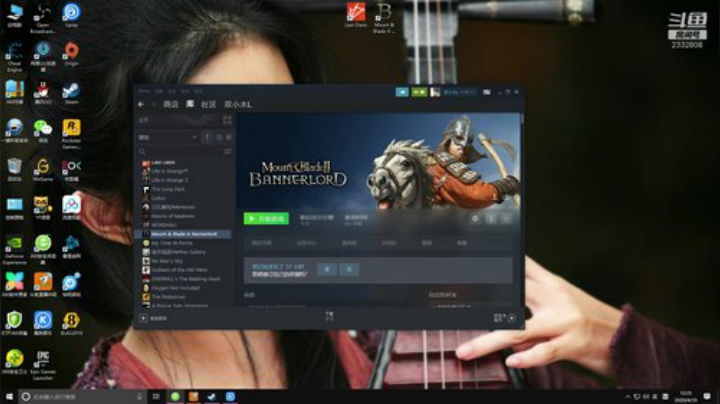Open the GeForce Experience desktop icon
720x404 pixels.
(x=14, y=250)
